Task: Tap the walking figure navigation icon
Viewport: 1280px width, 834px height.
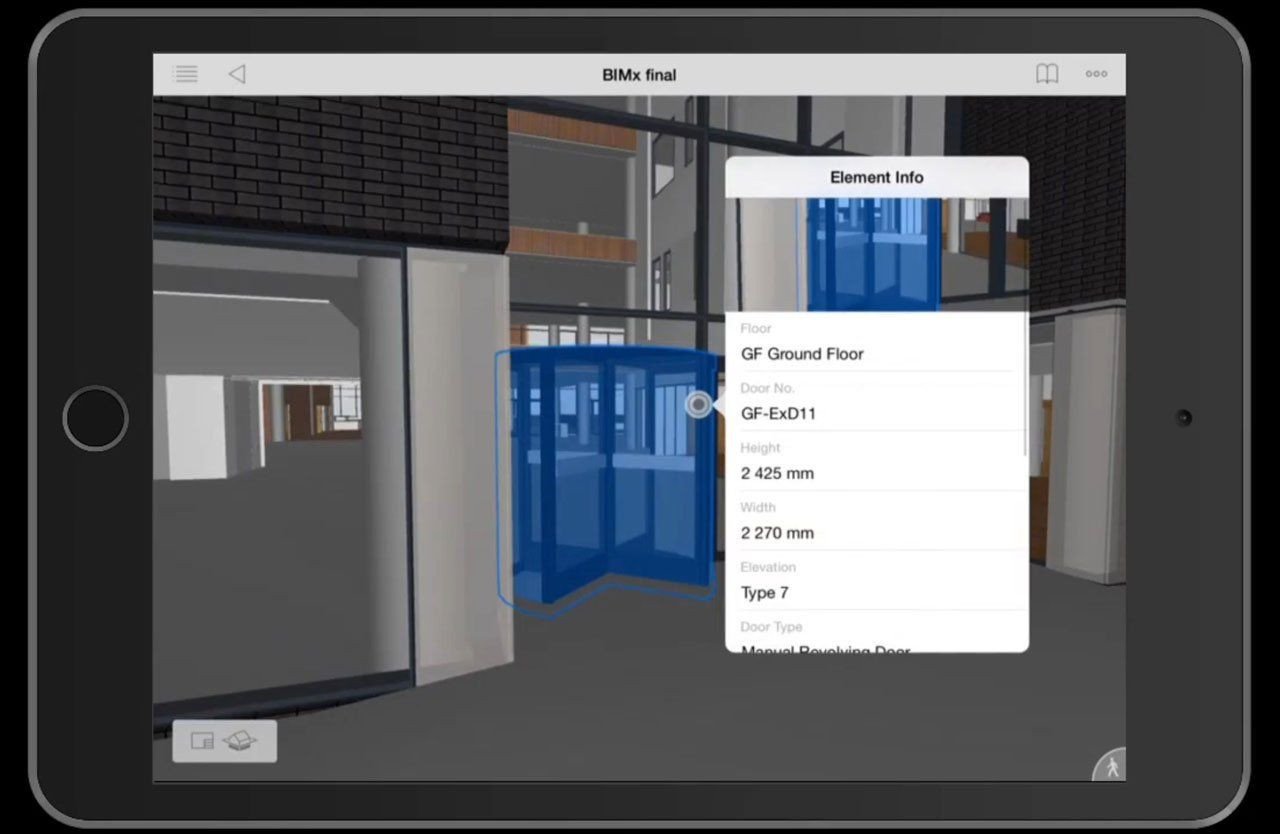Action: click(1111, 766)
